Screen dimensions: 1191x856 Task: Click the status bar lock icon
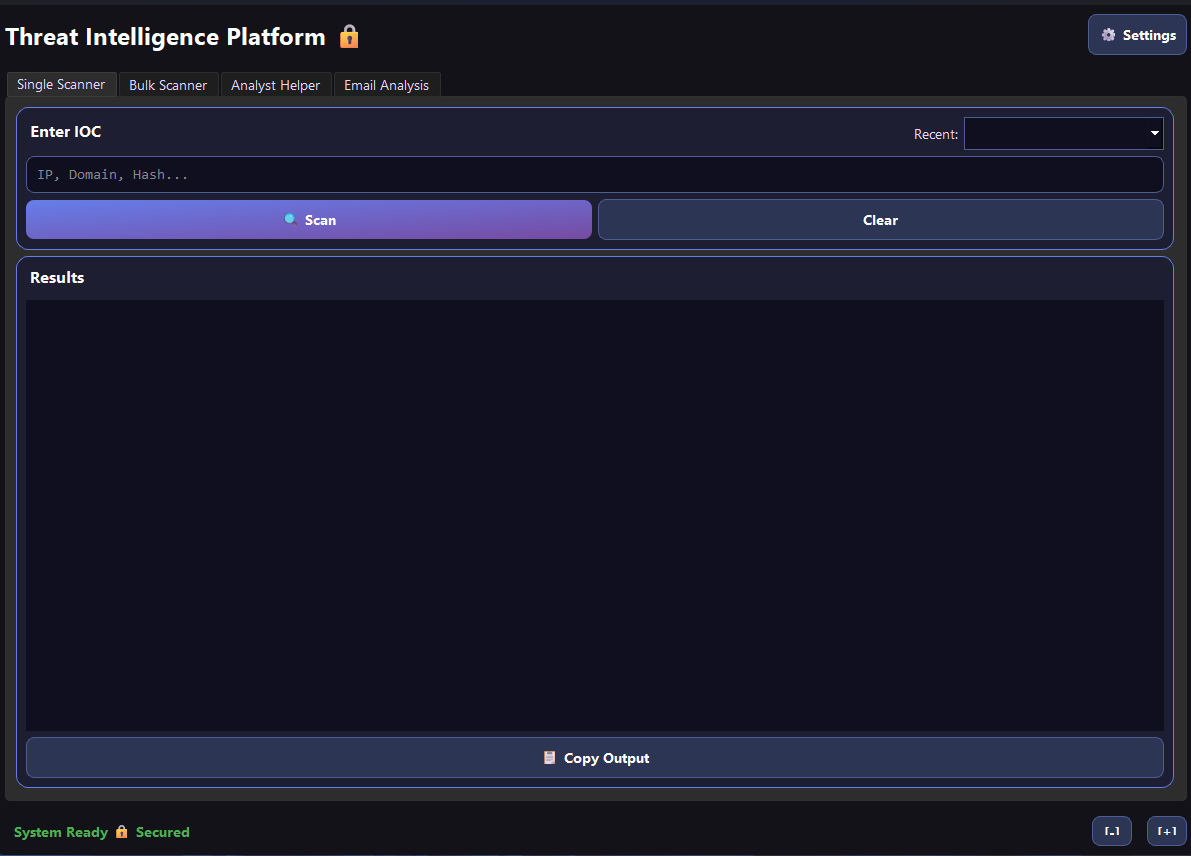click(x=122, y=832)
